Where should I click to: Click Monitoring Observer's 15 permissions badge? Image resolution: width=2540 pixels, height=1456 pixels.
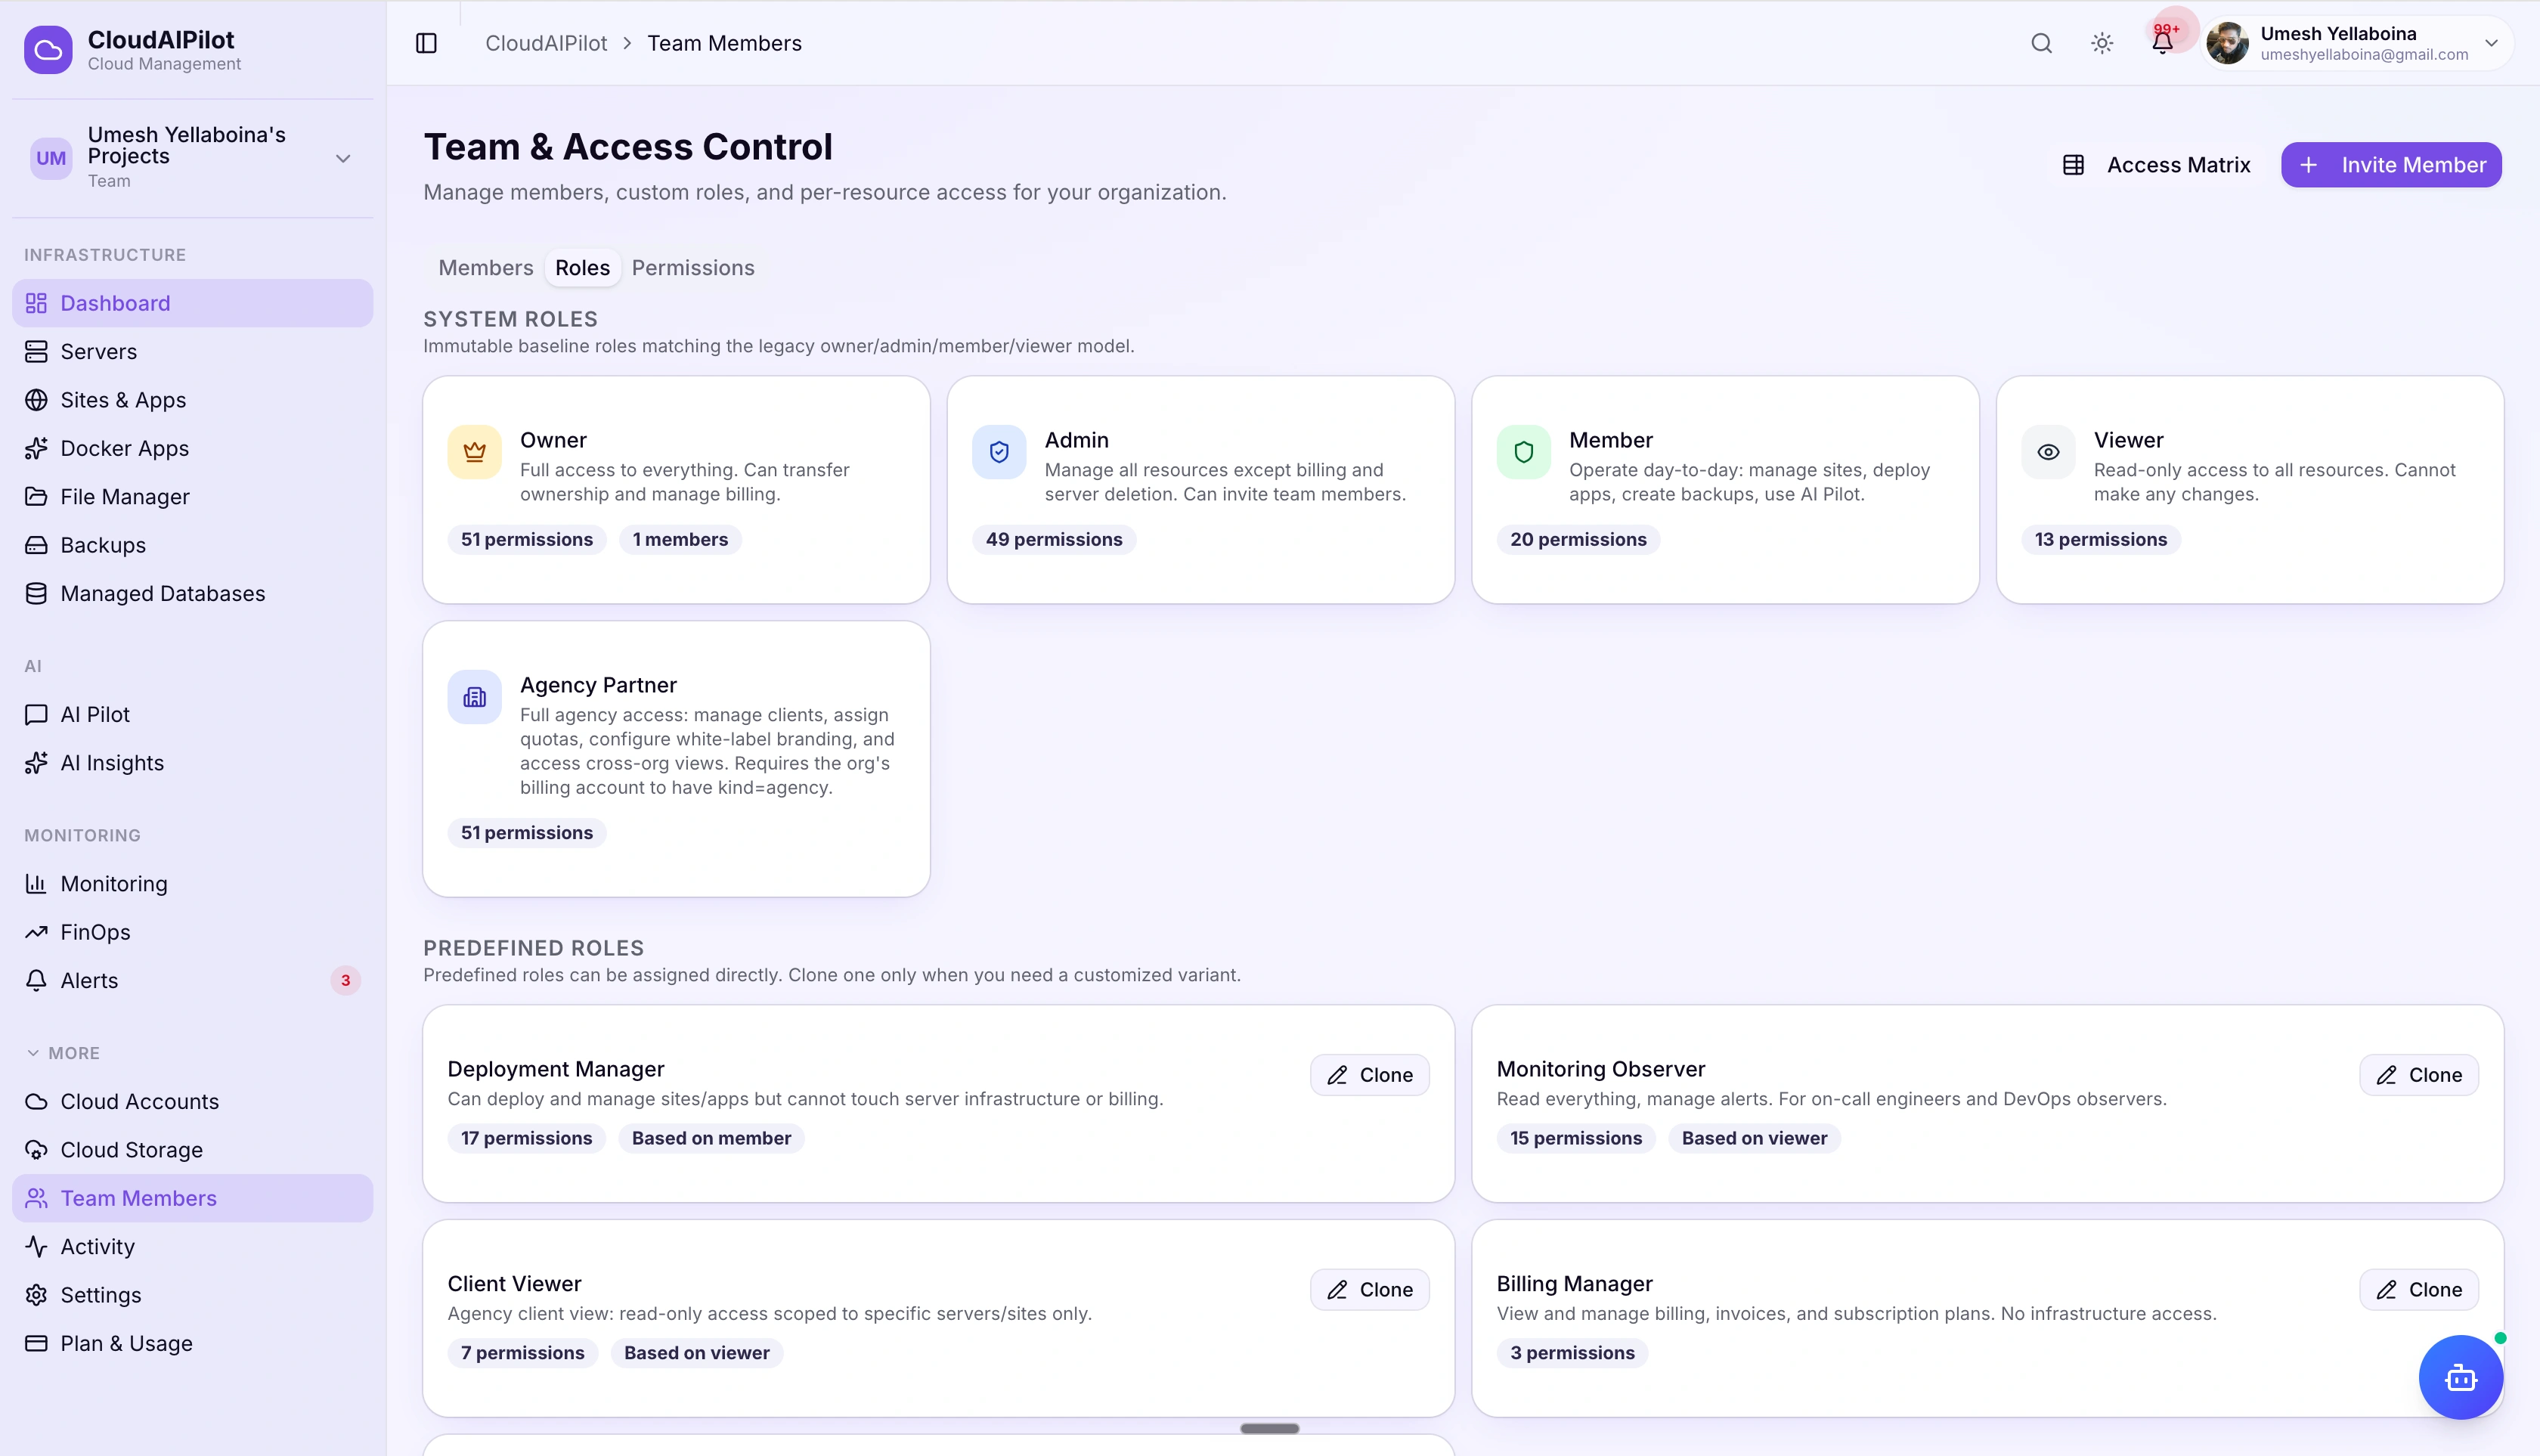1576,1138
